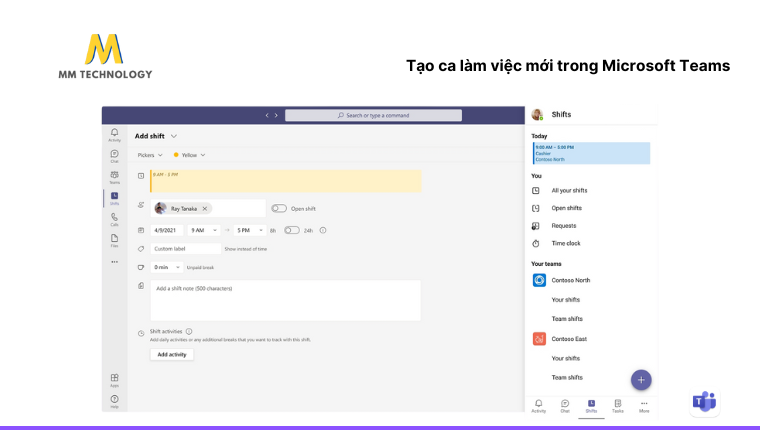
Task: Open the 0 min unpaid break dropdown
Action: pyautogui.click(x=167, y=267)
